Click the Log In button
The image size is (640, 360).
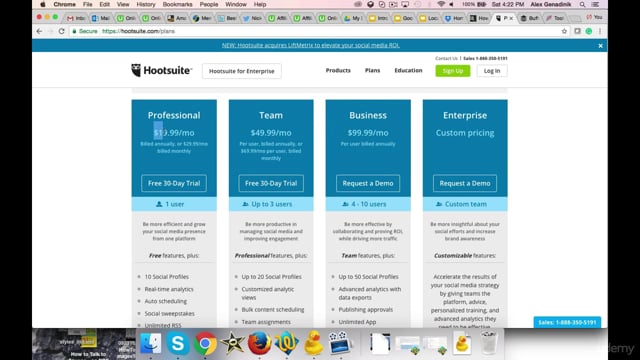point(492,71)
